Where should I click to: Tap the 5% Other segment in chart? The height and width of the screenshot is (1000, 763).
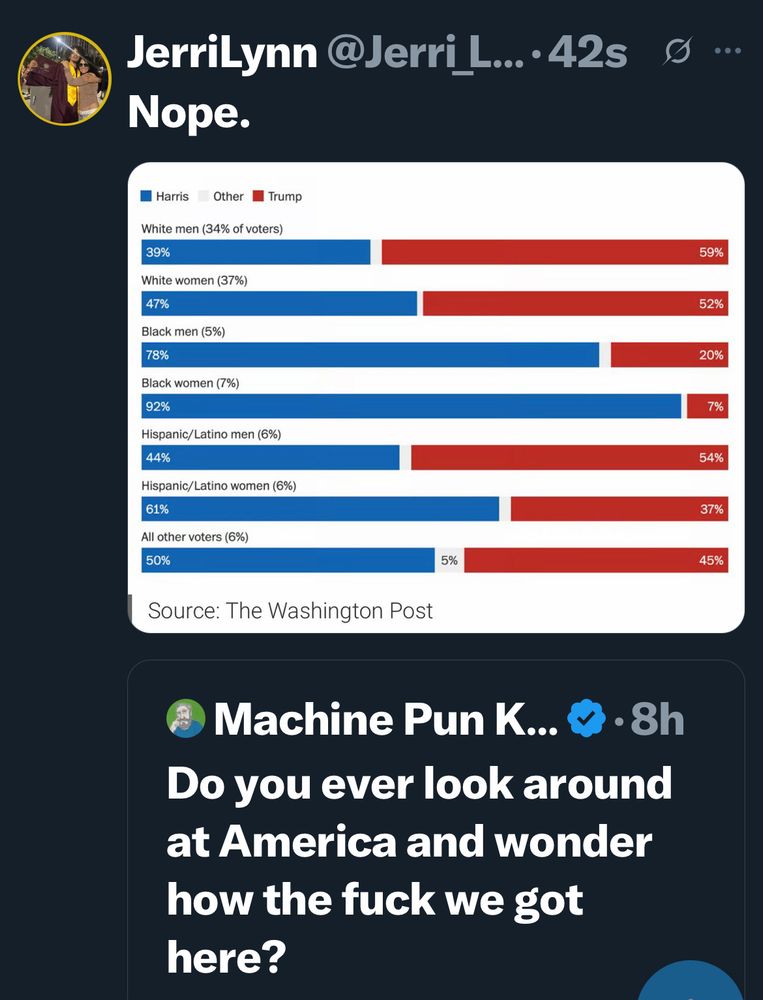449,560
